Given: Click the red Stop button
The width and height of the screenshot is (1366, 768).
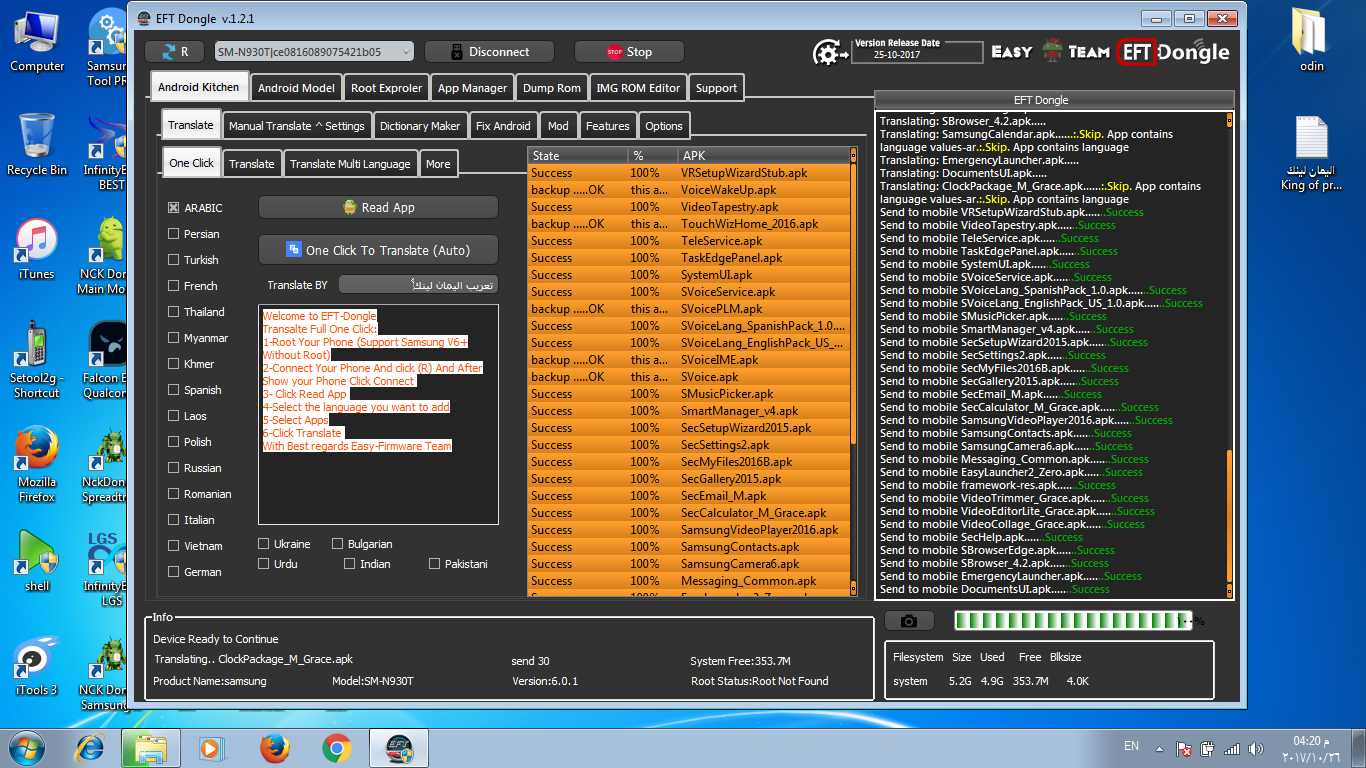Looking at the screenshot, I should (x=629, y=52).
